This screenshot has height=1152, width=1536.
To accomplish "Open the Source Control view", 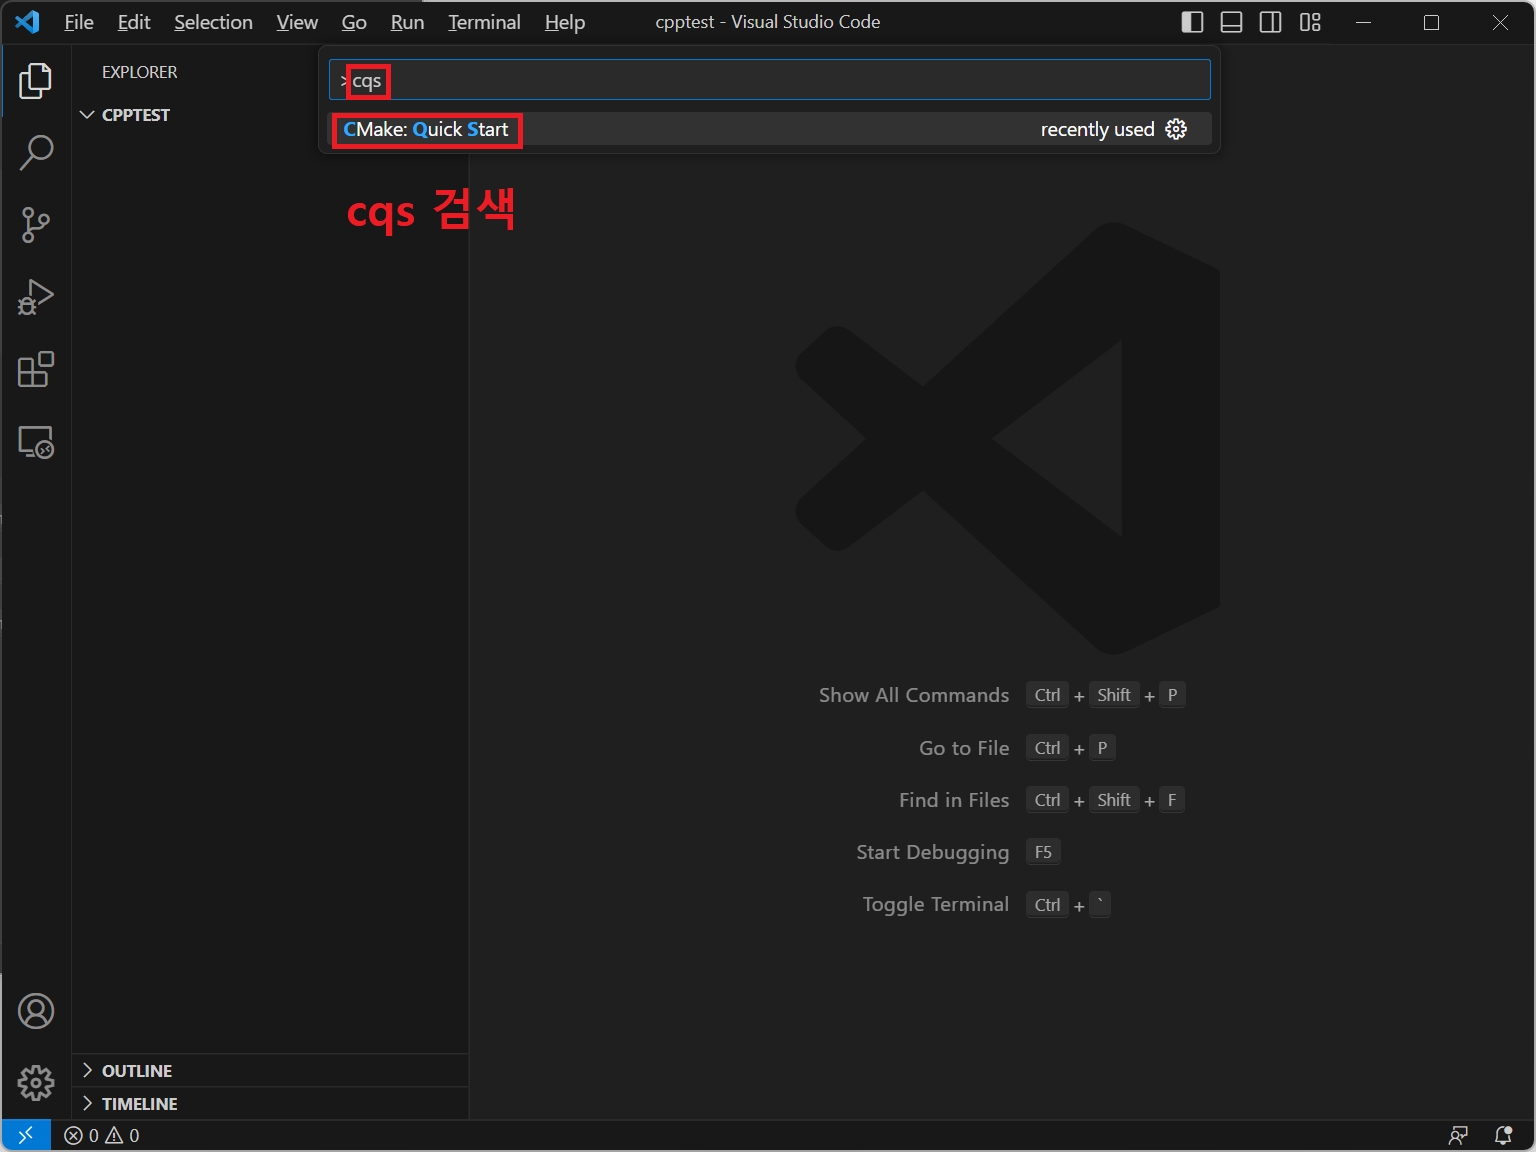I will [36, 225].
